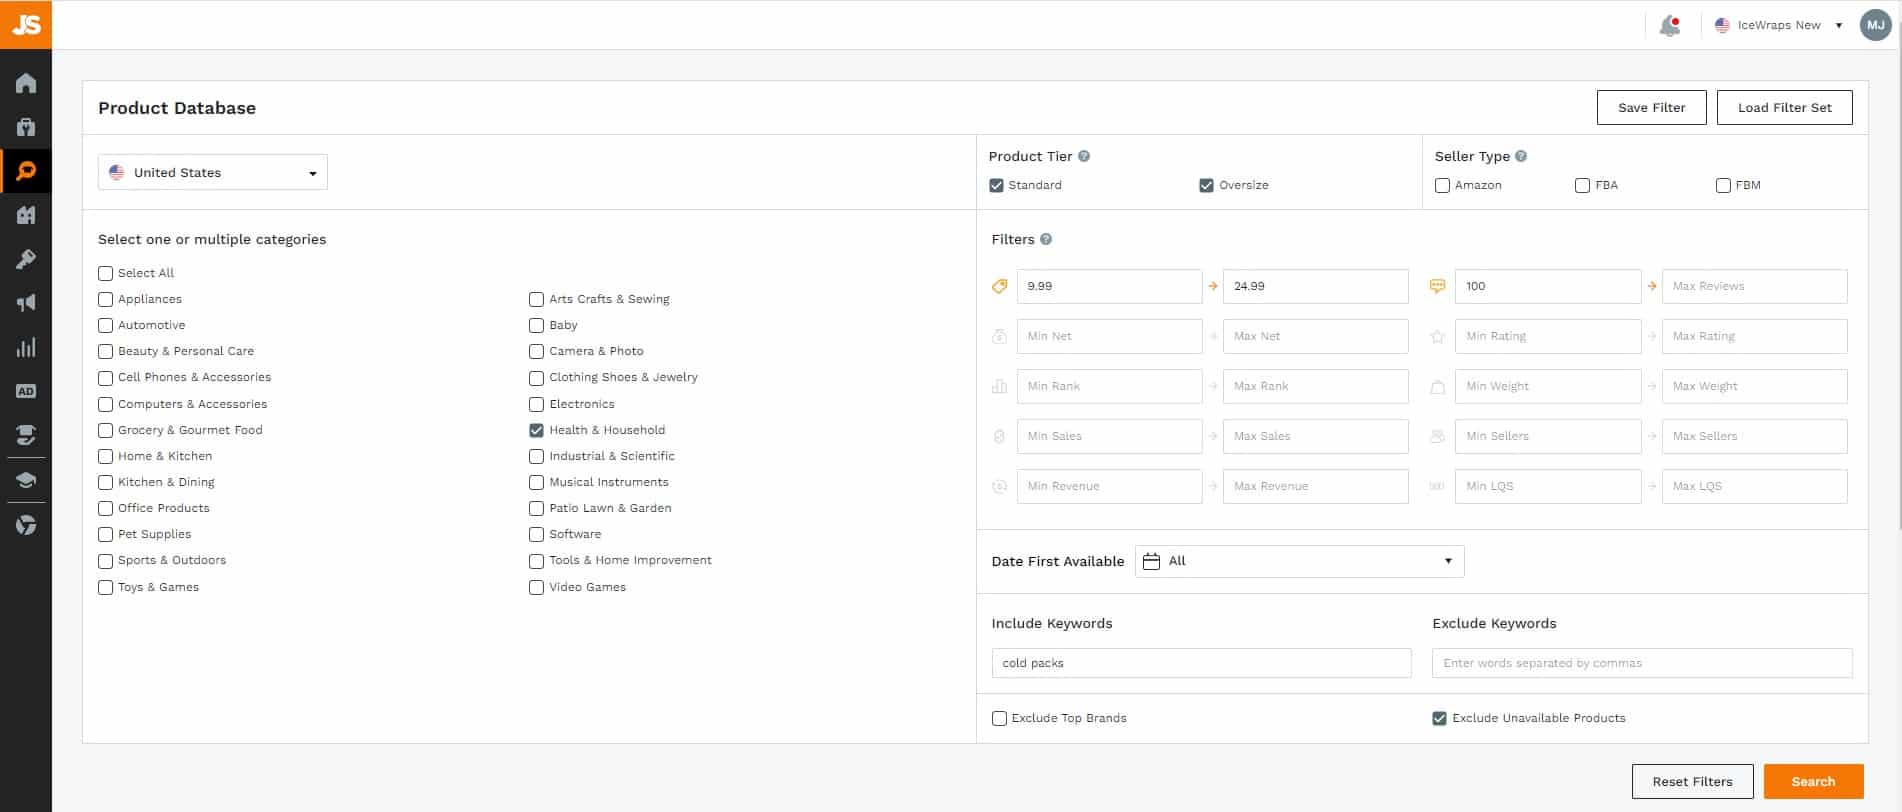The height and width of the screenshot is (812, 1902).
Task: Focus the Min Rating input
Action: [1548, 336]
